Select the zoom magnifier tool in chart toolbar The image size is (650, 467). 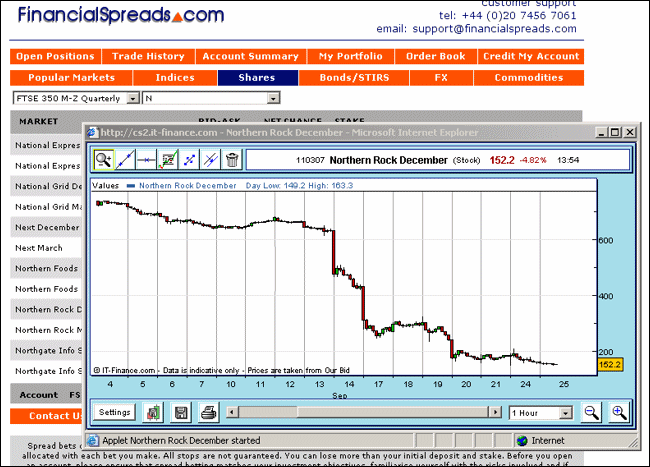(x=104, y=160)
